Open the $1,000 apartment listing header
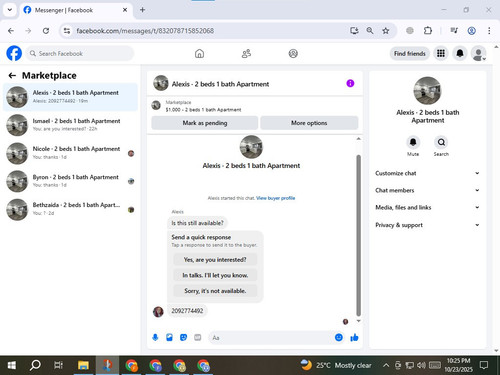This screenshot has height=375, width=500. tap(255, 106)
